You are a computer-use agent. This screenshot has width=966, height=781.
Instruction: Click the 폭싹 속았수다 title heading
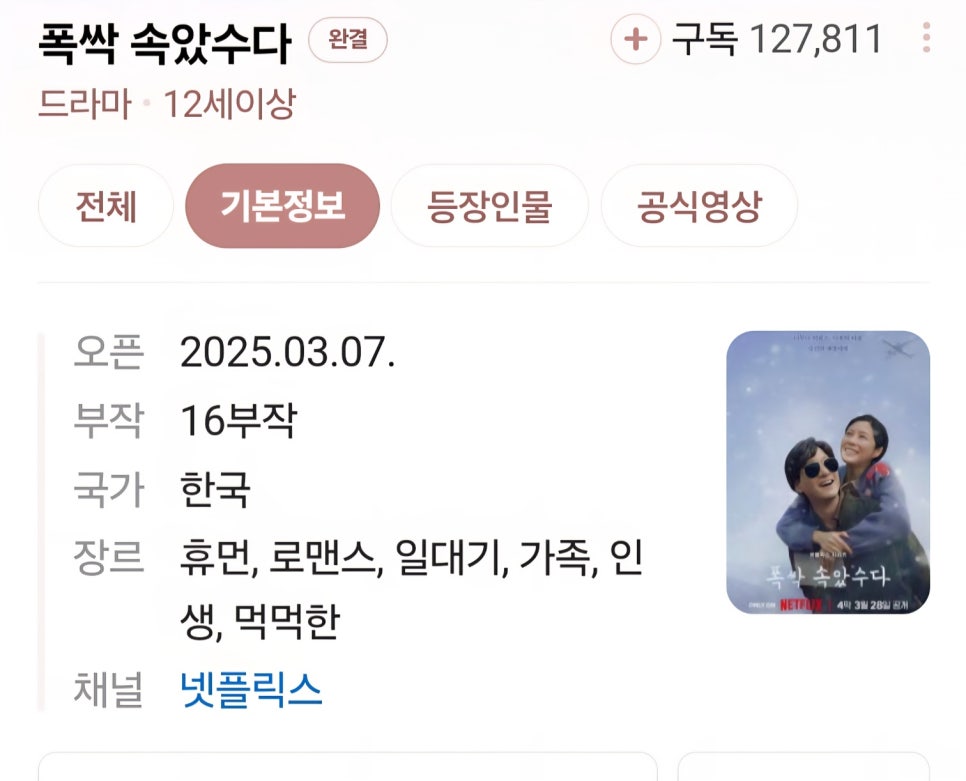164,43
